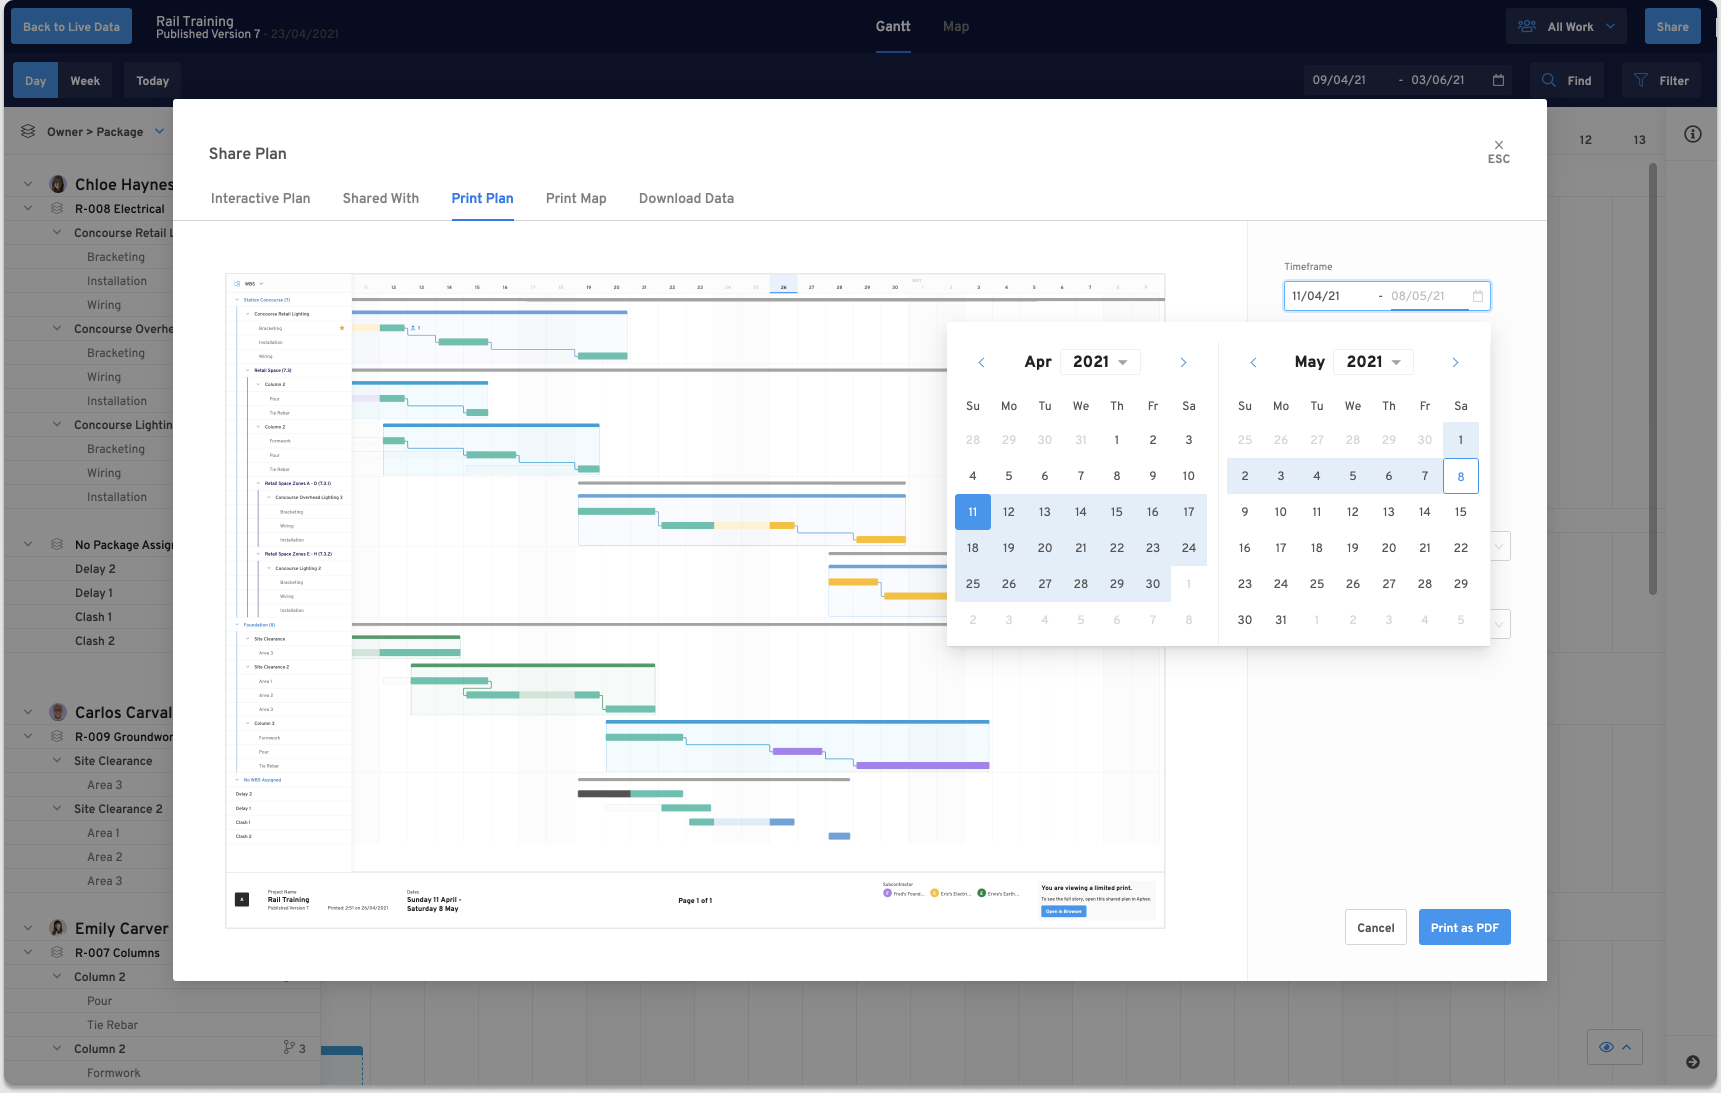
Task: Open the Download Data tab
Action: [686, 198]
